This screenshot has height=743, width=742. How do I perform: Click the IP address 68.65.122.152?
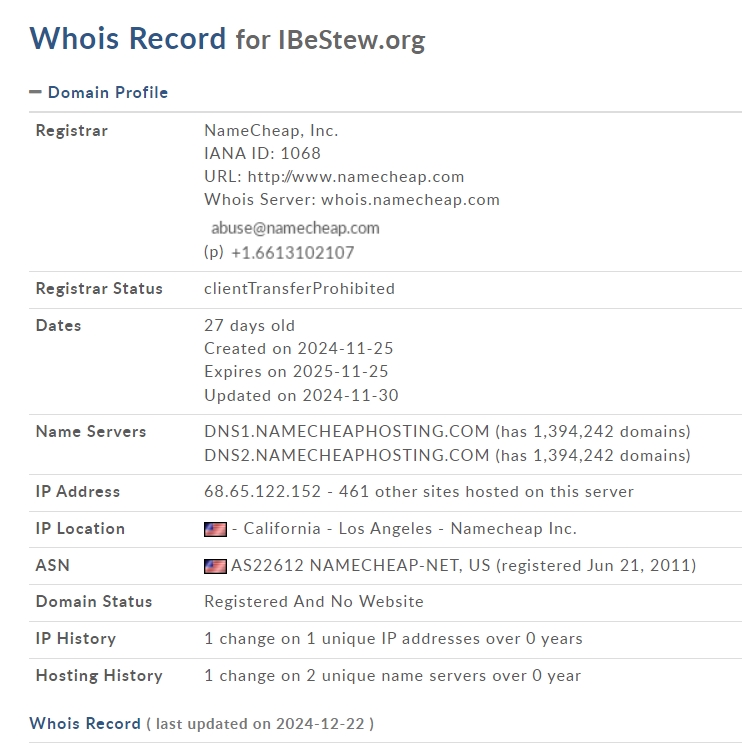(262, 491)
